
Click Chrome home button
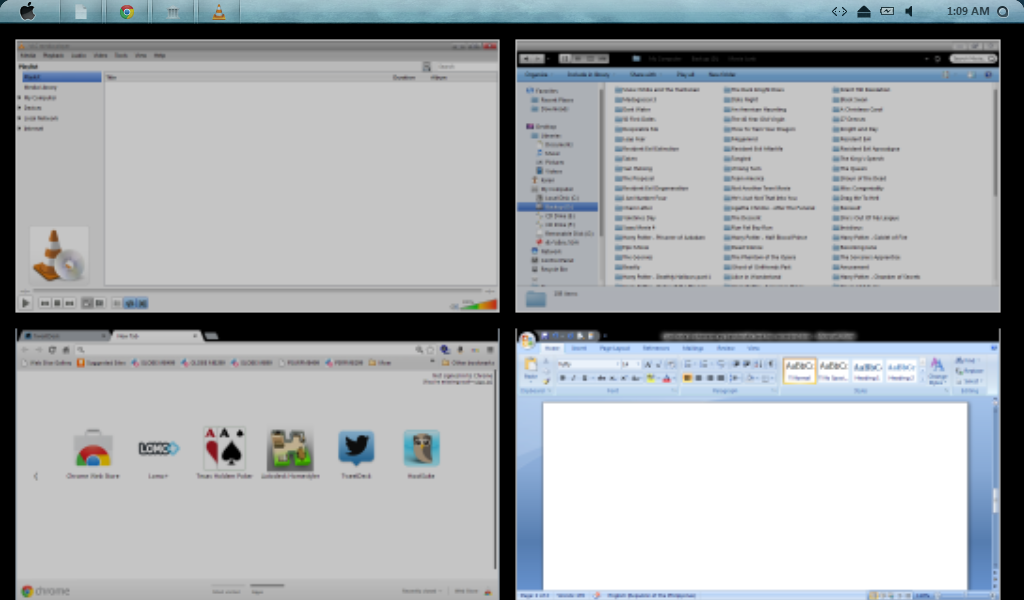66,350
